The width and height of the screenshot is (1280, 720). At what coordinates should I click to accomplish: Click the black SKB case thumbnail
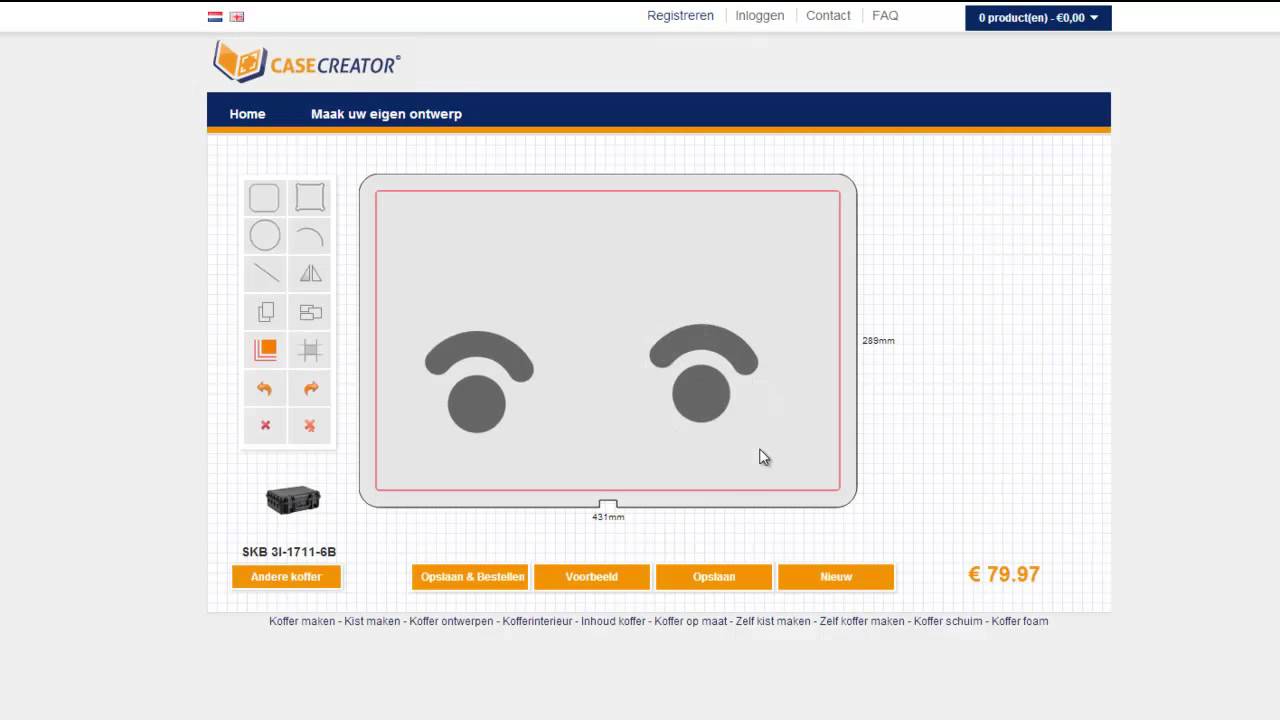293,499
